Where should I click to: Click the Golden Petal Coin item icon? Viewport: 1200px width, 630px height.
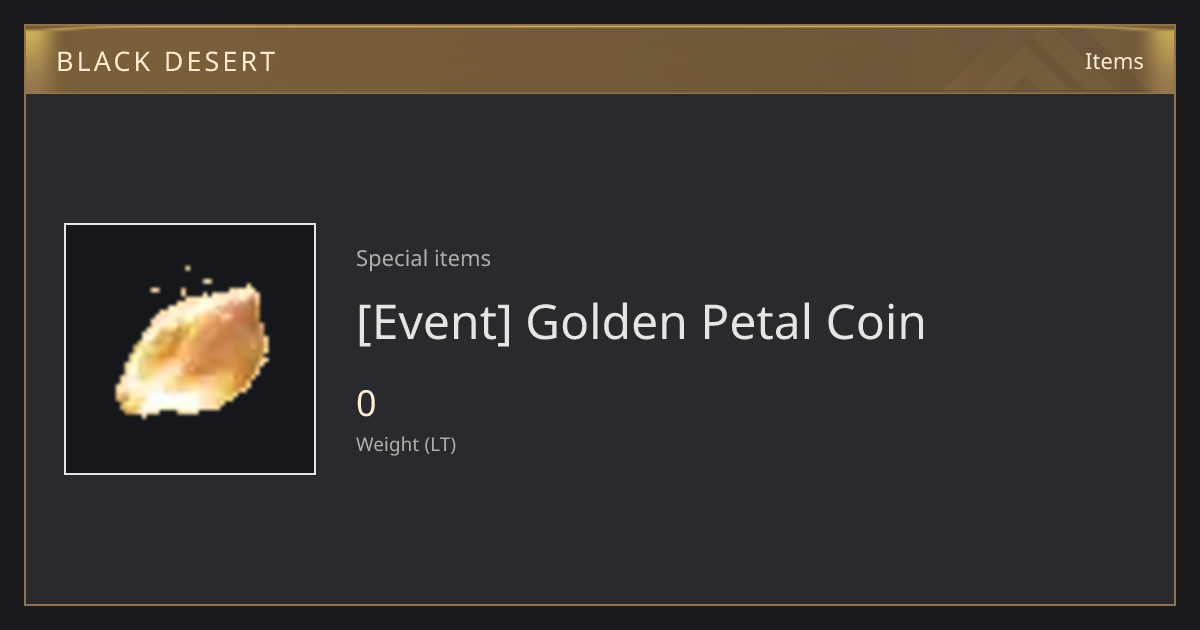192,351
